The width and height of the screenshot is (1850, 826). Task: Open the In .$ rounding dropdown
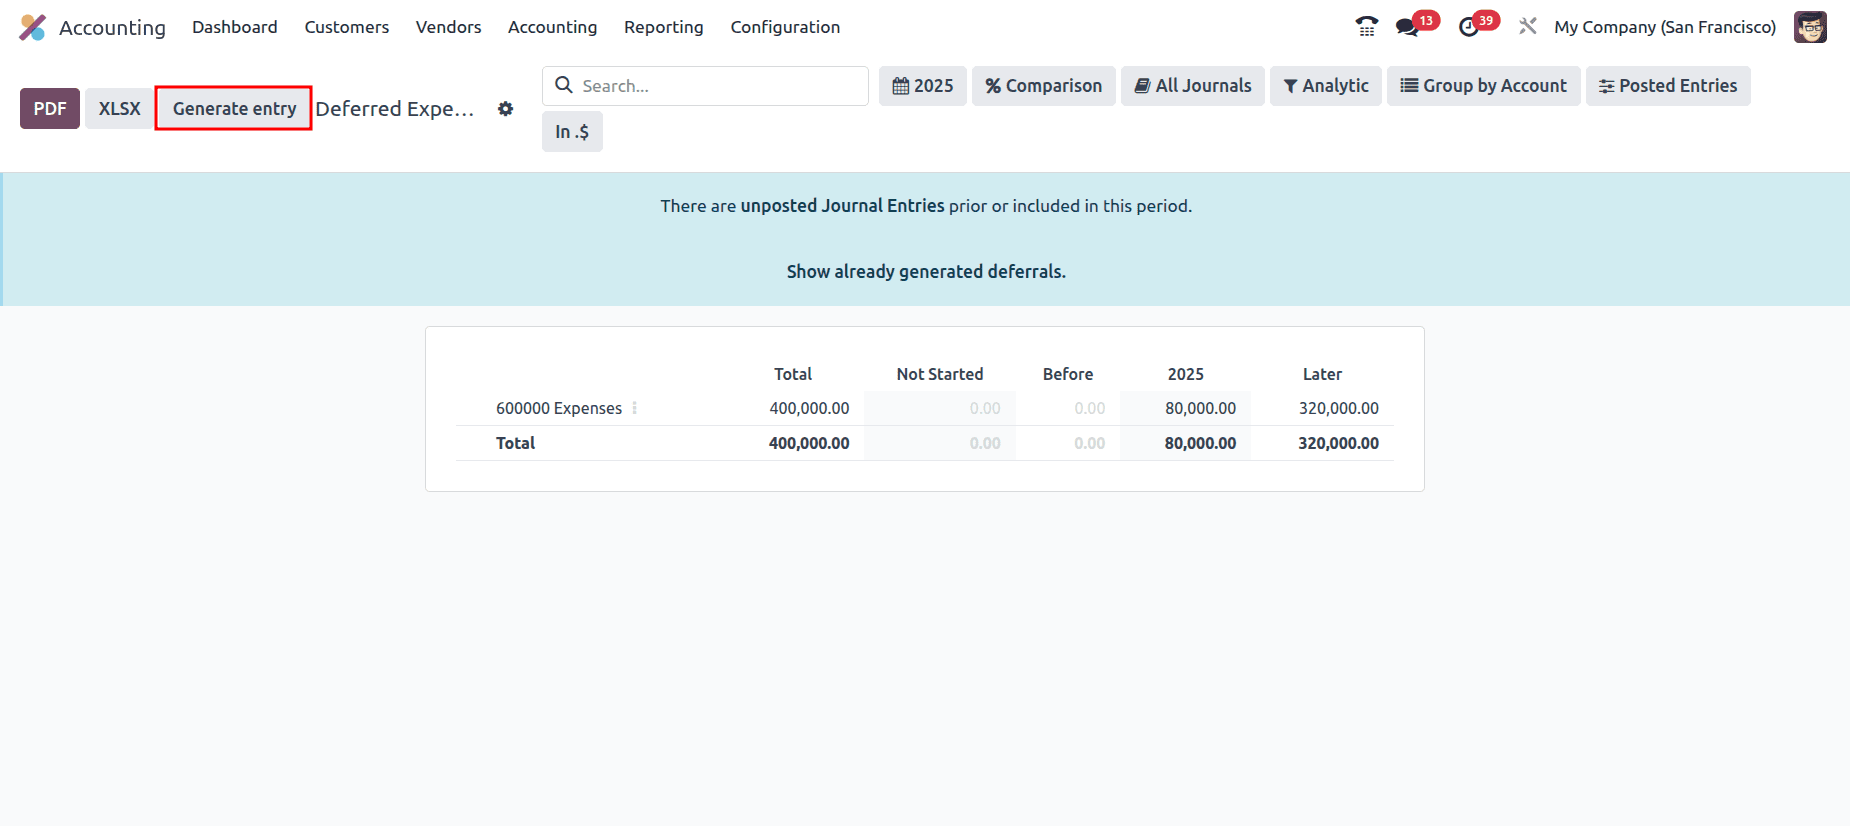[x=572, y=132]
